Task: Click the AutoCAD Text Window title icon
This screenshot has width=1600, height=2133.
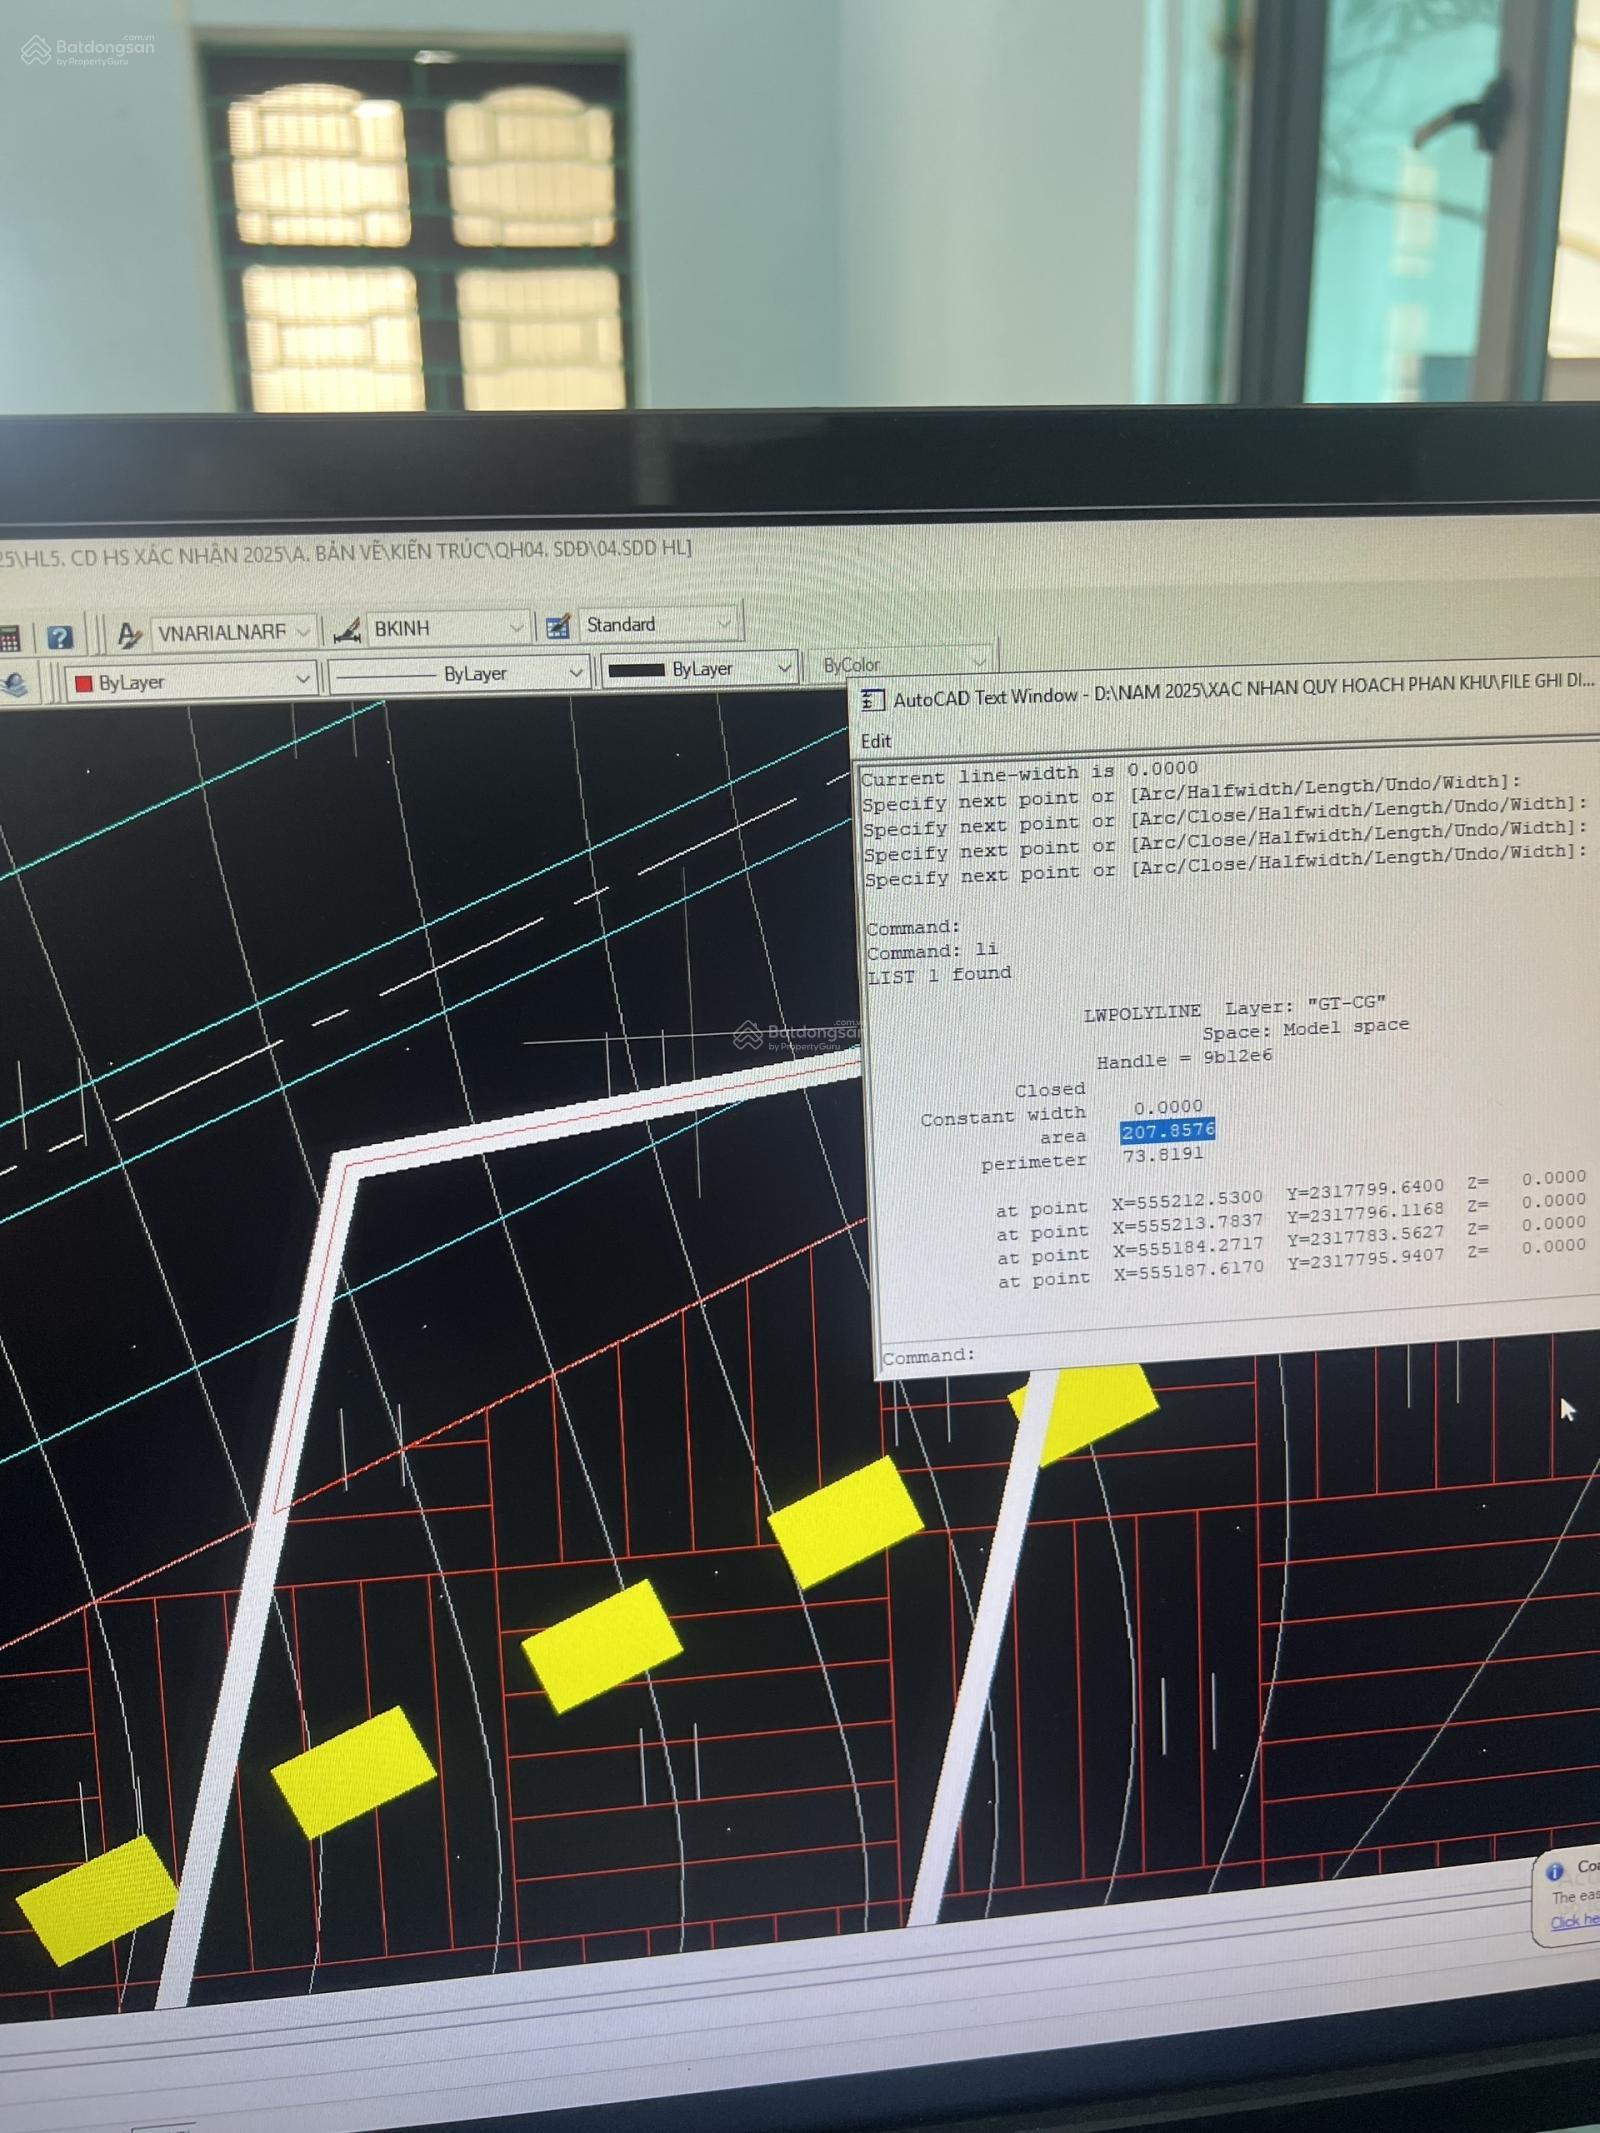Action: coord(872,700)
